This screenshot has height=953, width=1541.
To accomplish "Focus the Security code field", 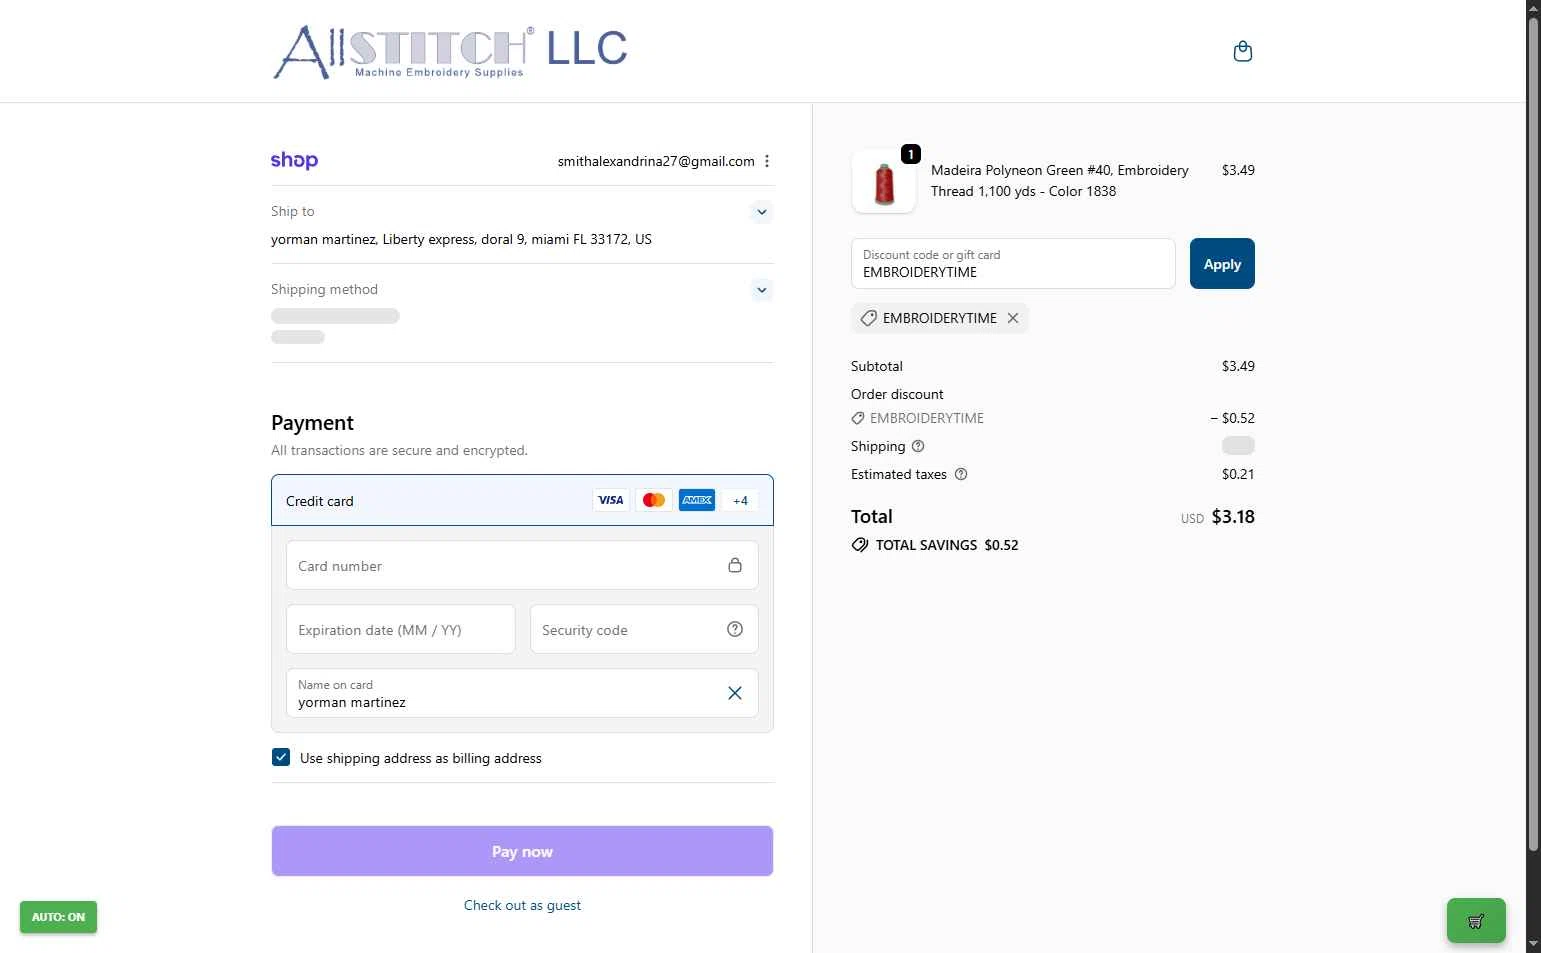I will (644, 629).
